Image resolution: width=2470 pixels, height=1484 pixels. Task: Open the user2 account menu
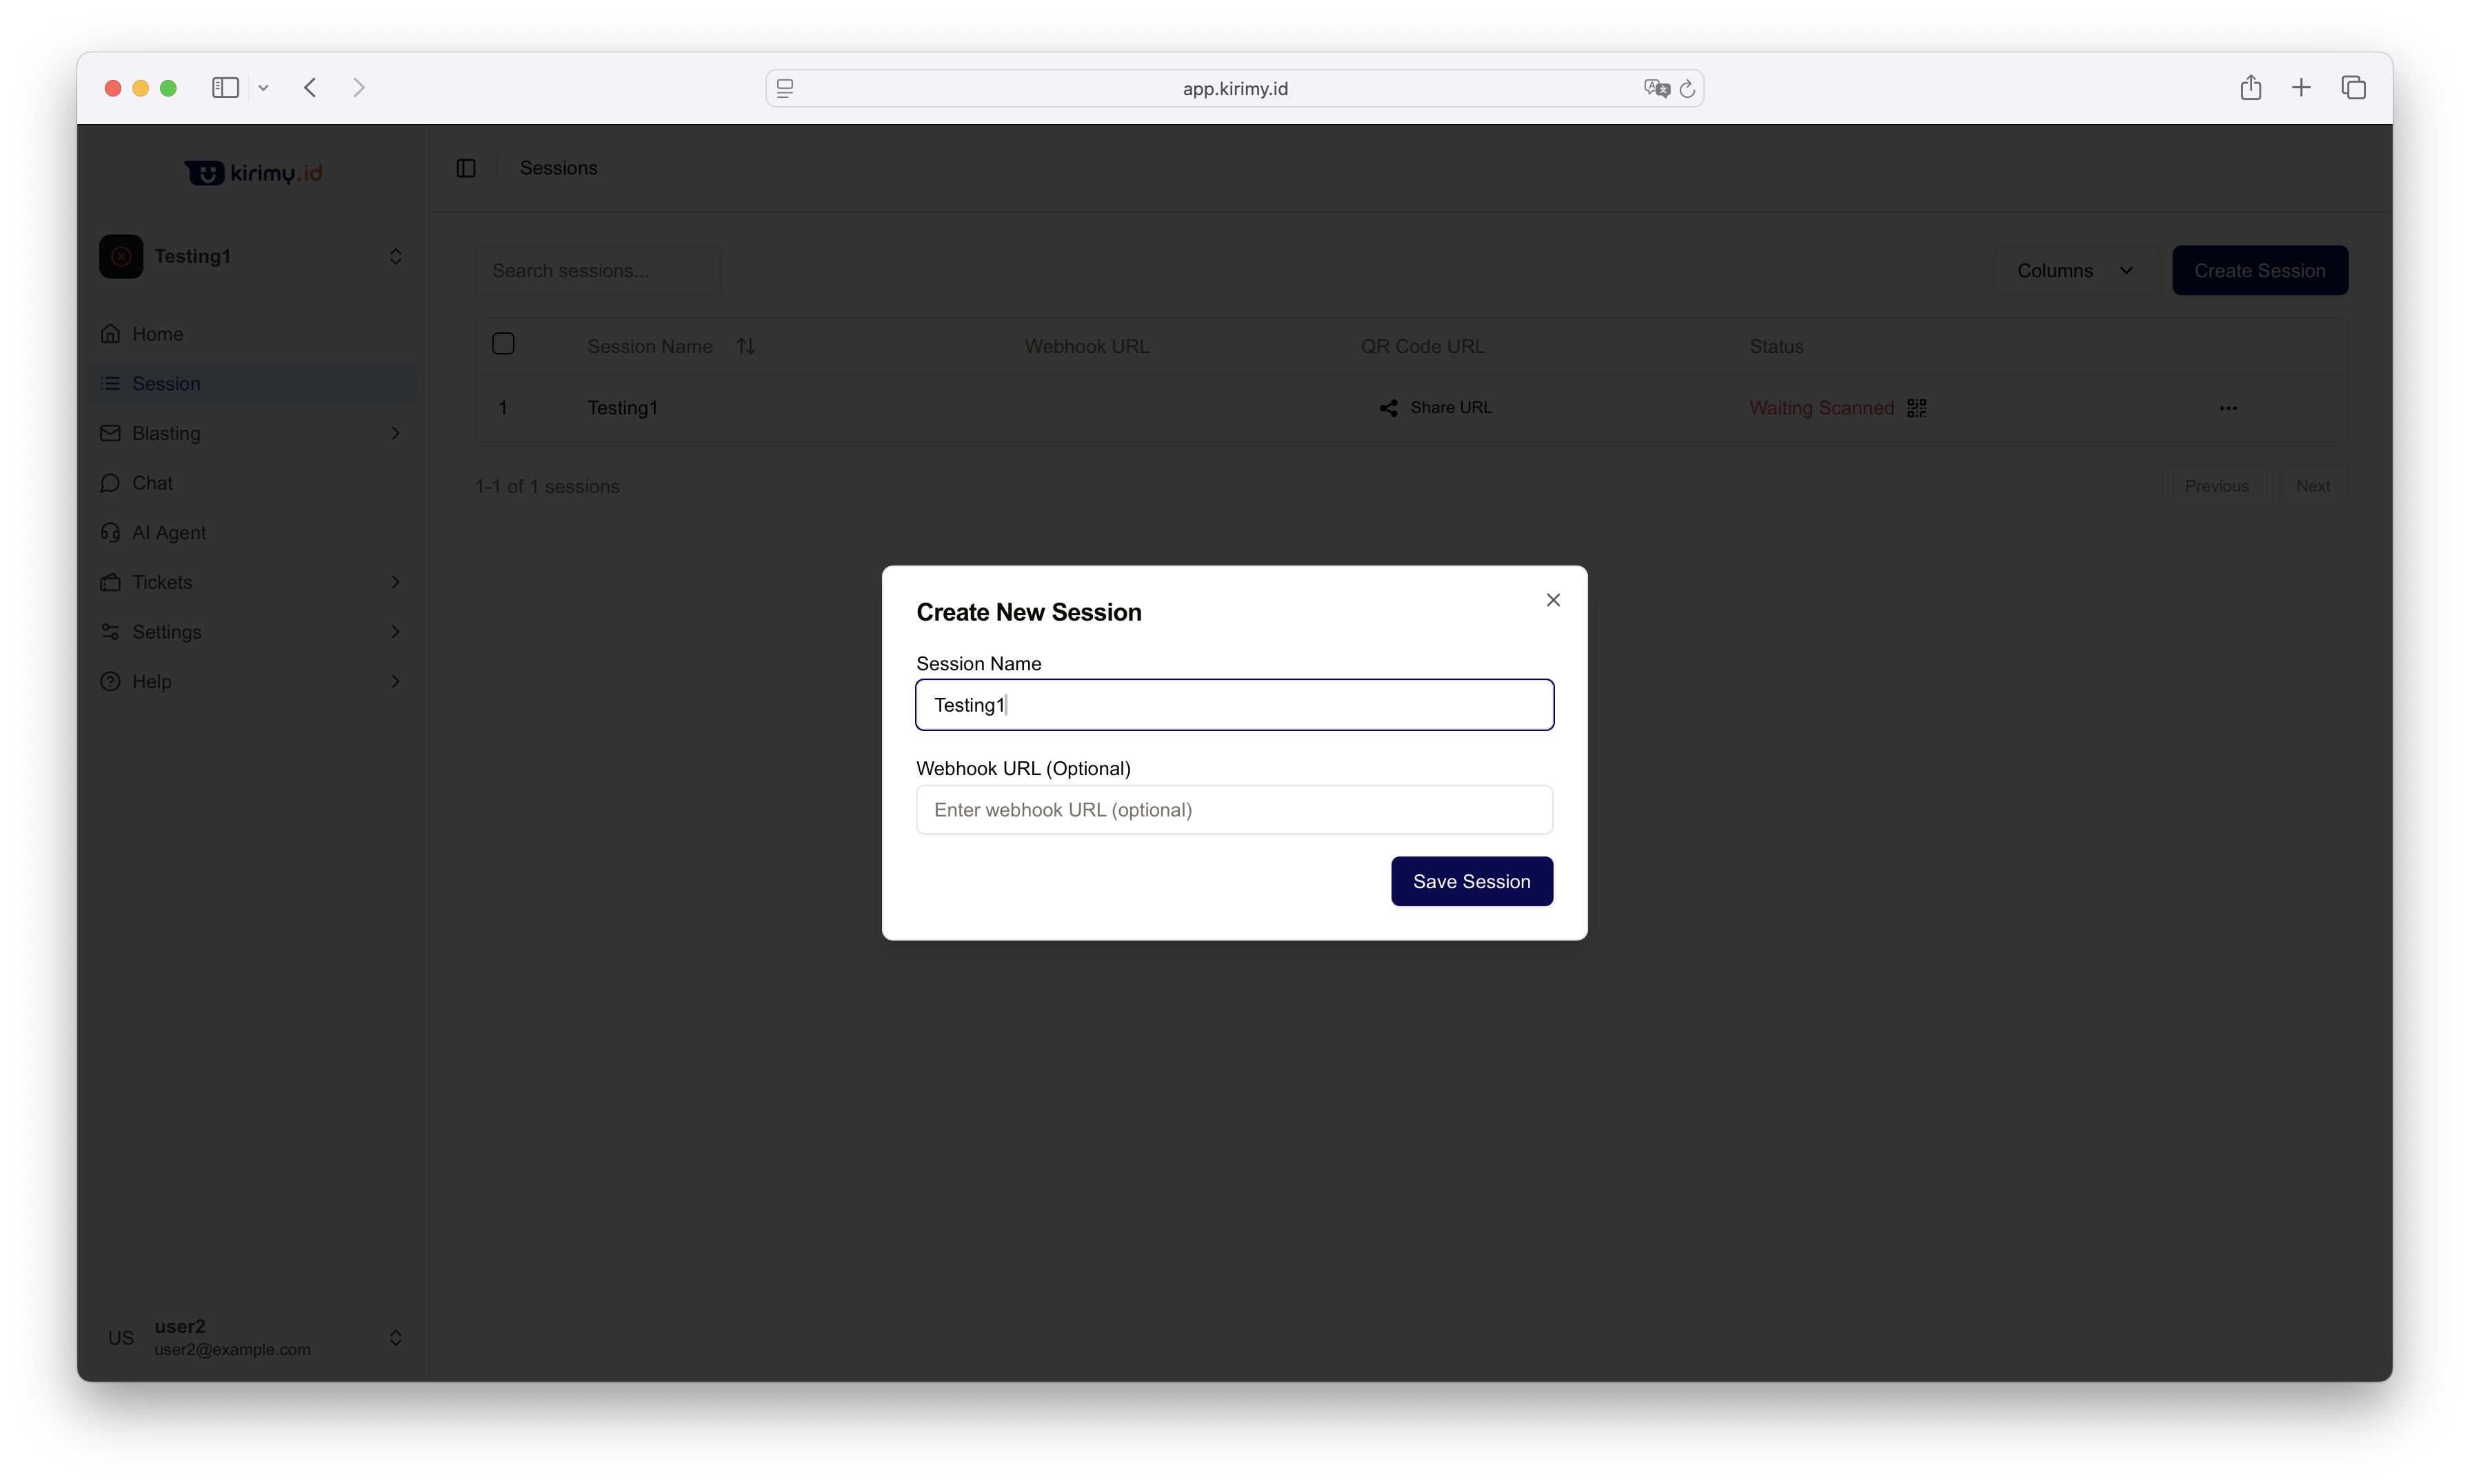[395, 1337]
